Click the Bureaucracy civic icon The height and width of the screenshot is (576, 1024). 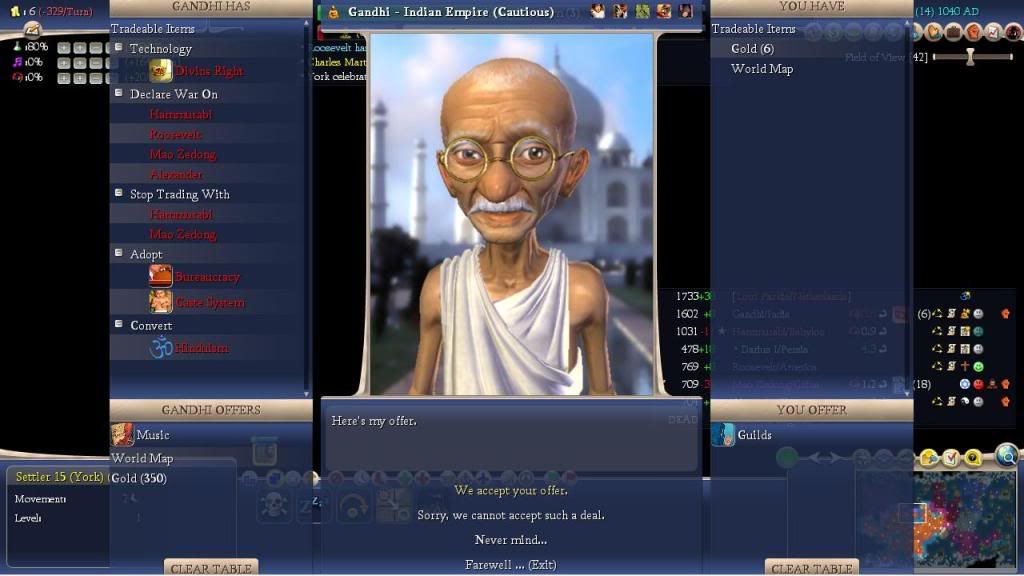(x=161, y=276)
